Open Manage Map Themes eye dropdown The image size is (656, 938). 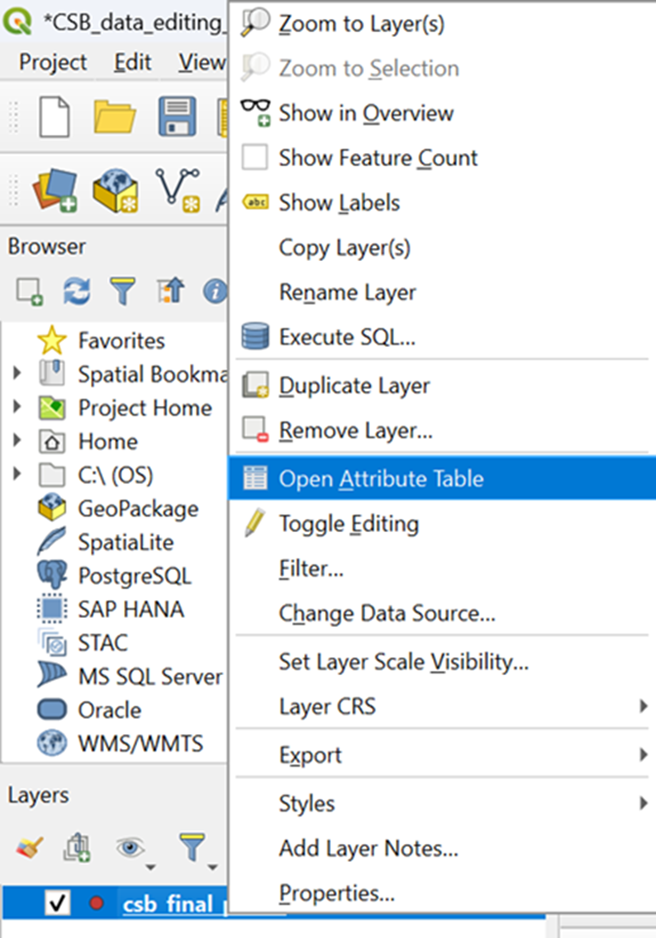[x=133, y=849]
